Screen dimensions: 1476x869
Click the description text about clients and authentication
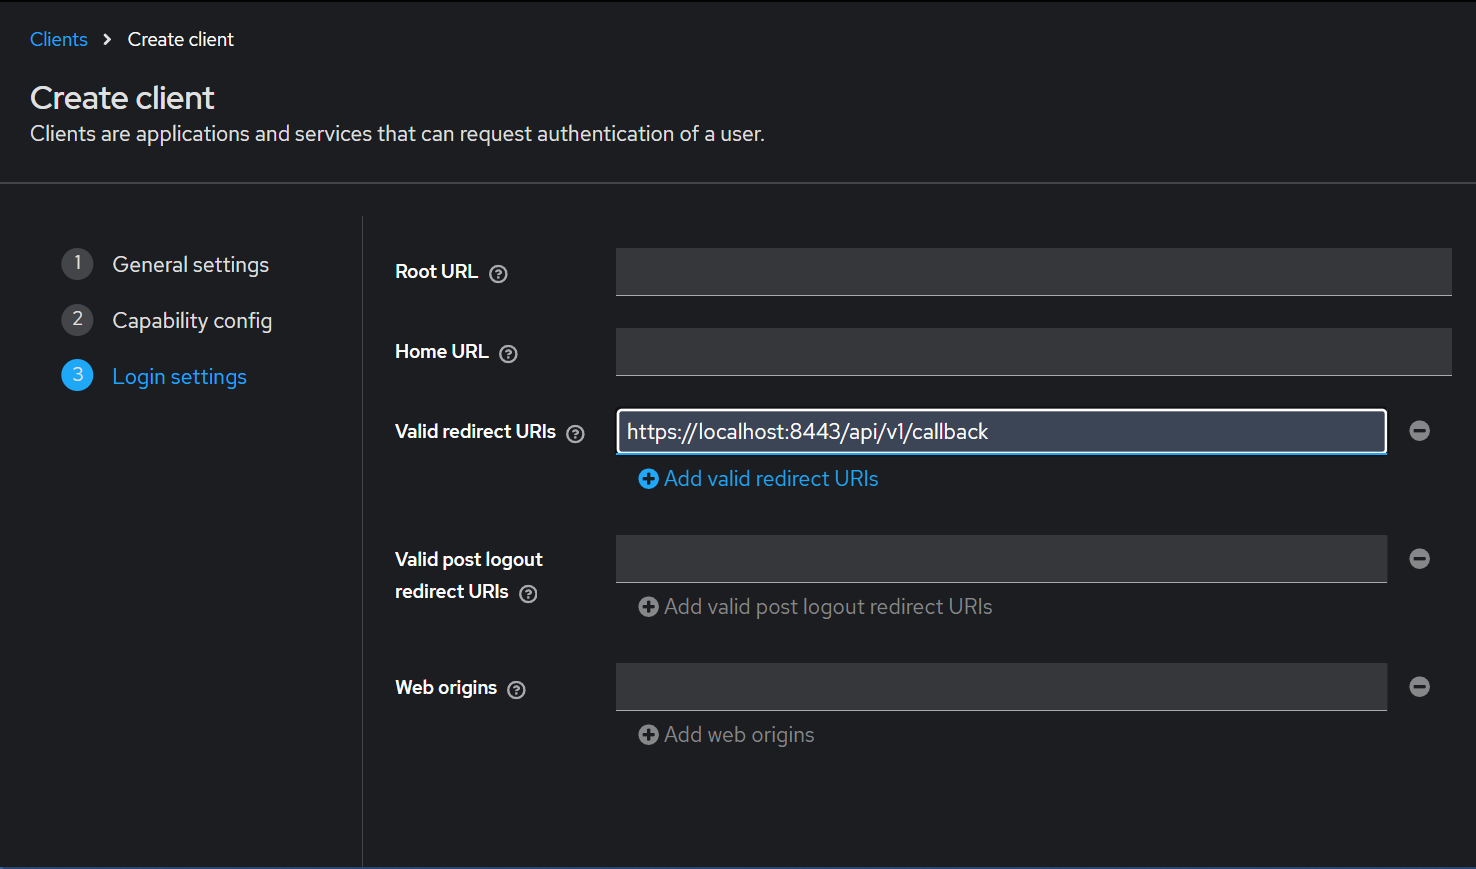397,134
